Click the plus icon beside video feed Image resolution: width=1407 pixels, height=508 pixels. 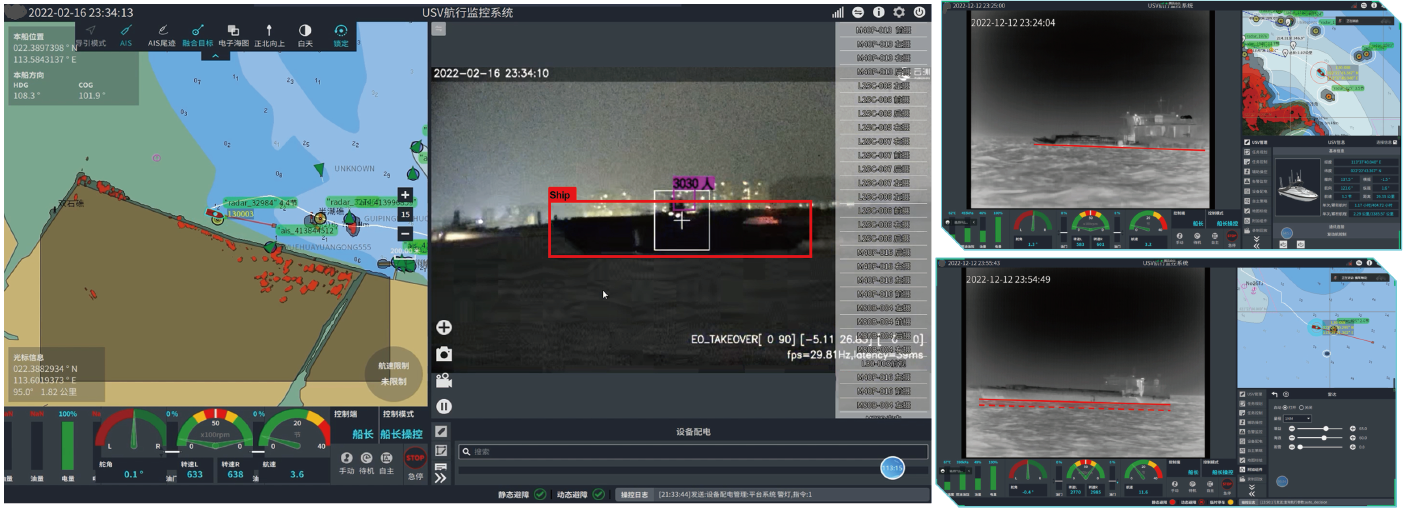[x=443, y=327]
